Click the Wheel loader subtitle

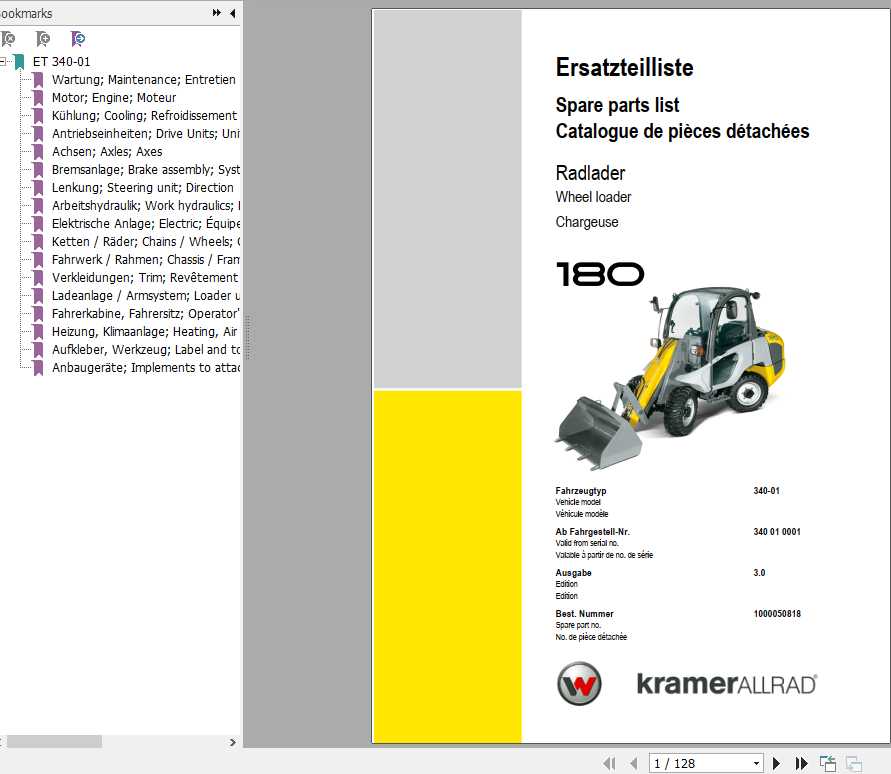click(593, 197)
